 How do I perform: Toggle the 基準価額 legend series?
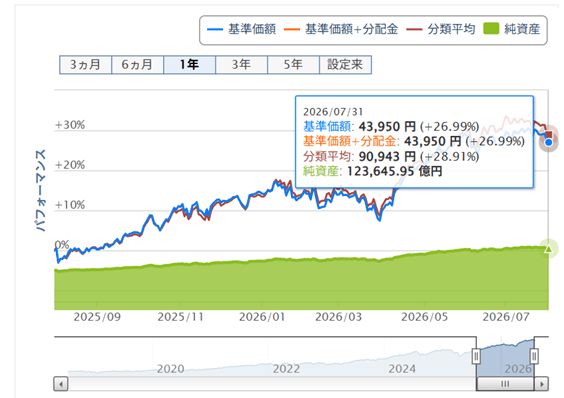click(x=241, y=29)
